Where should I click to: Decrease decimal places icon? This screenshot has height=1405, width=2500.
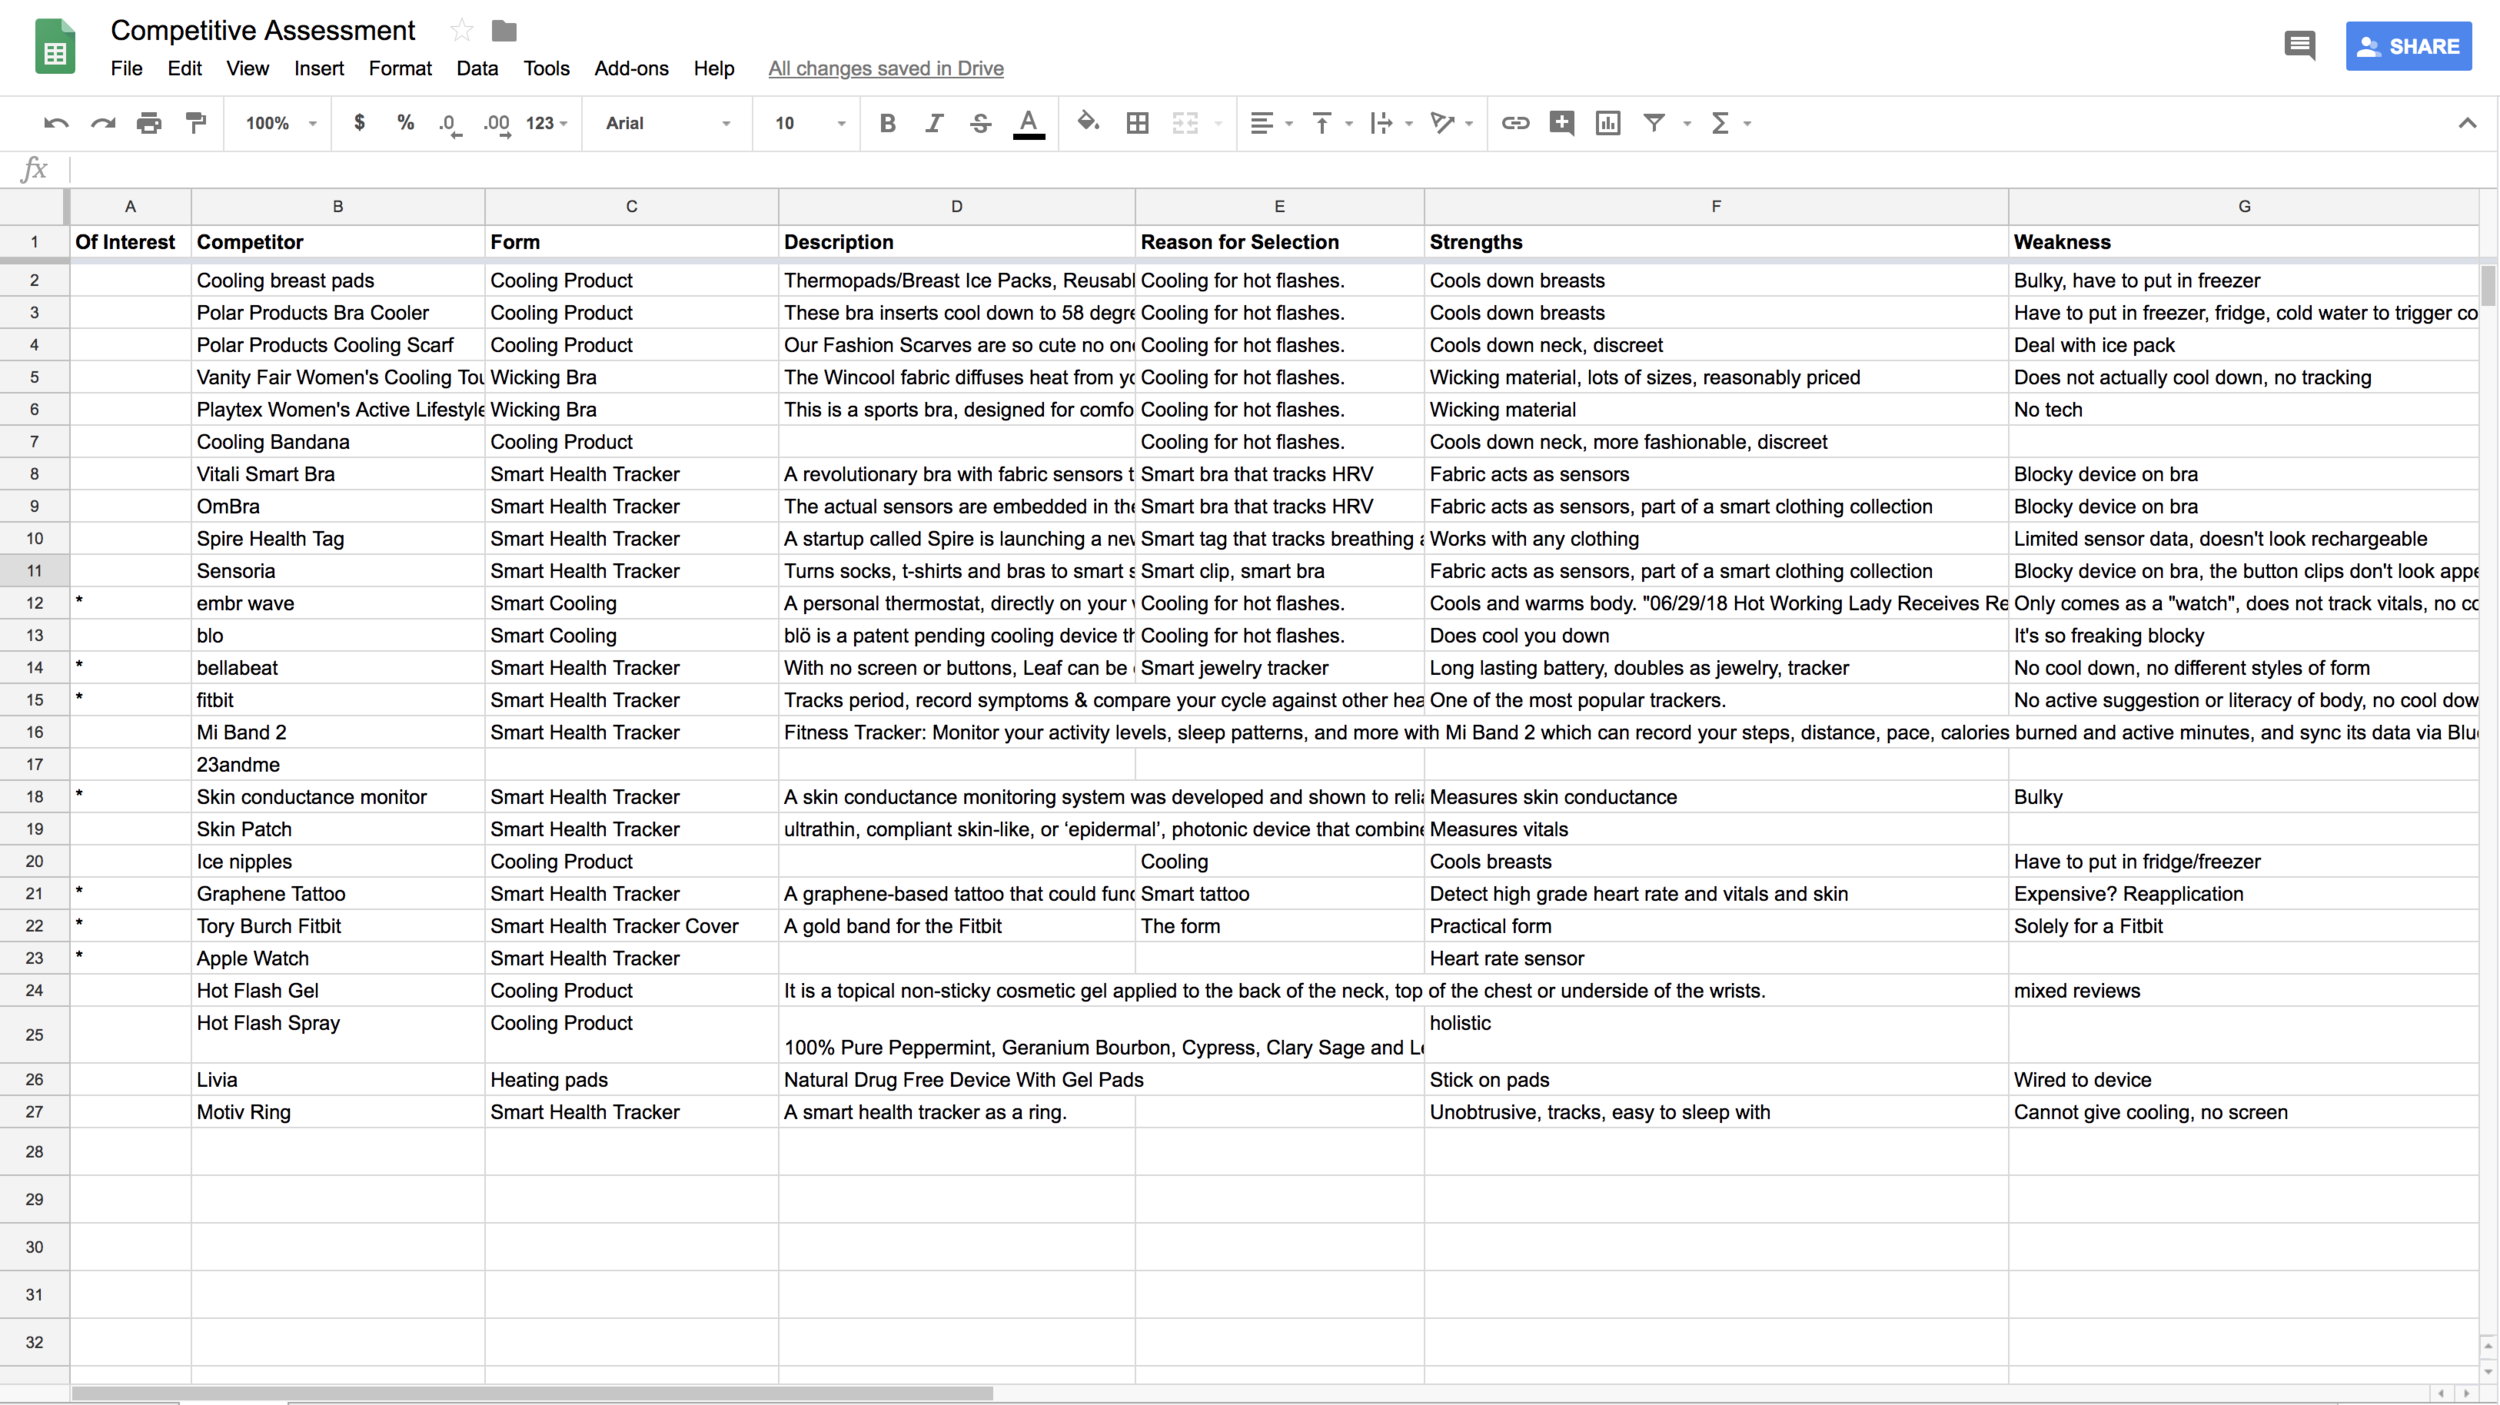coord(450,124)
